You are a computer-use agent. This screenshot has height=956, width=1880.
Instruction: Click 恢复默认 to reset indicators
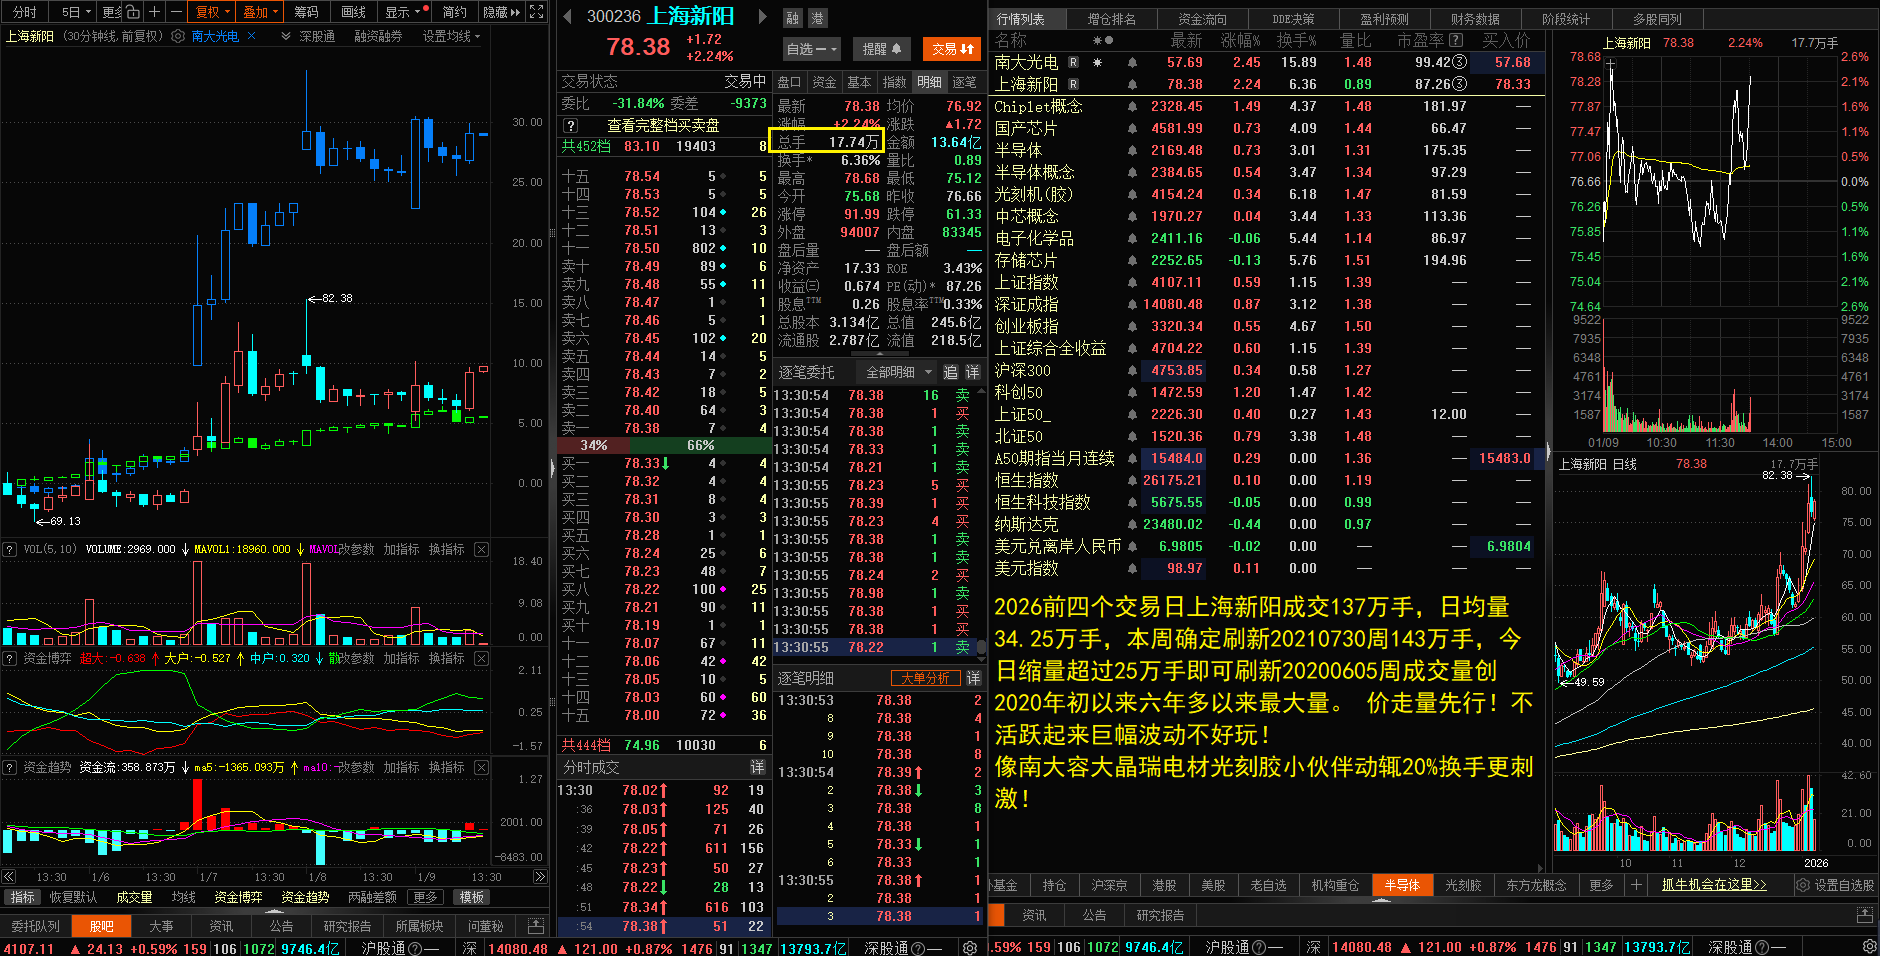(x=73, y=898)
